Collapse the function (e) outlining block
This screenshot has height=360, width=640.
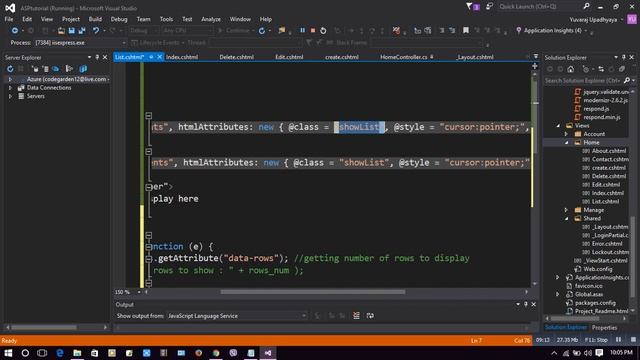click(149, 247)
